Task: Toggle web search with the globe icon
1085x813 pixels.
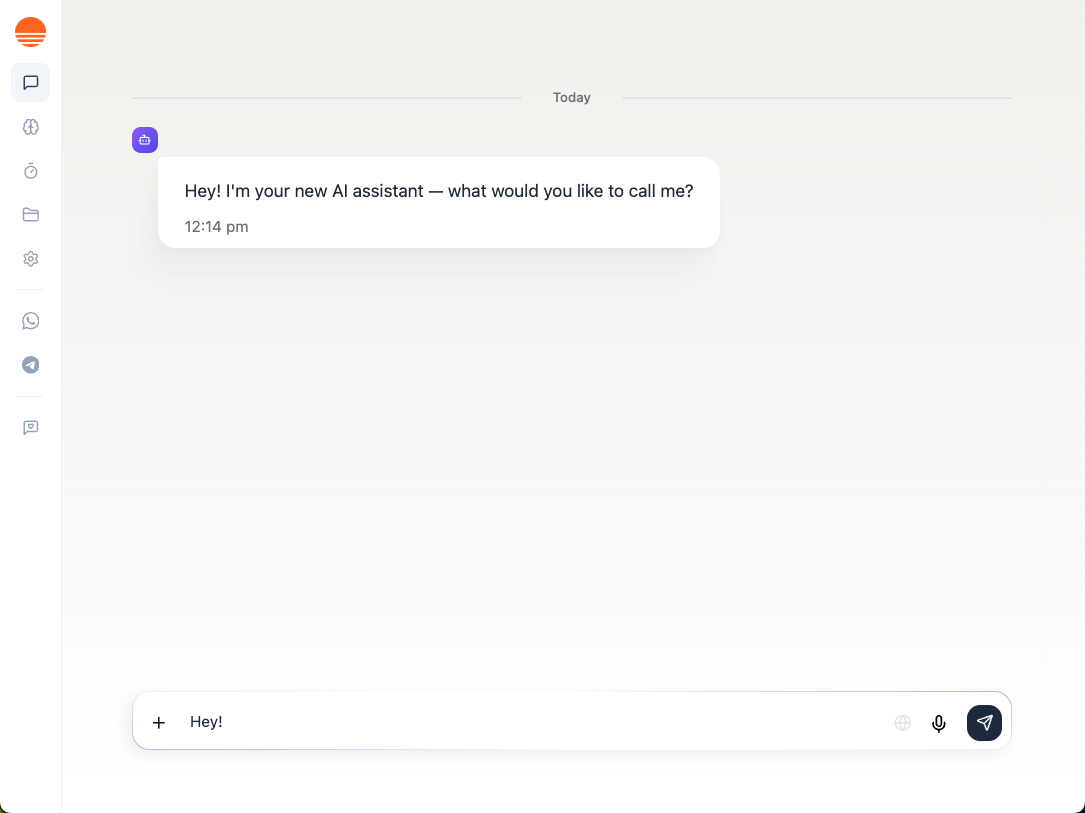Action: coord(902,722)
